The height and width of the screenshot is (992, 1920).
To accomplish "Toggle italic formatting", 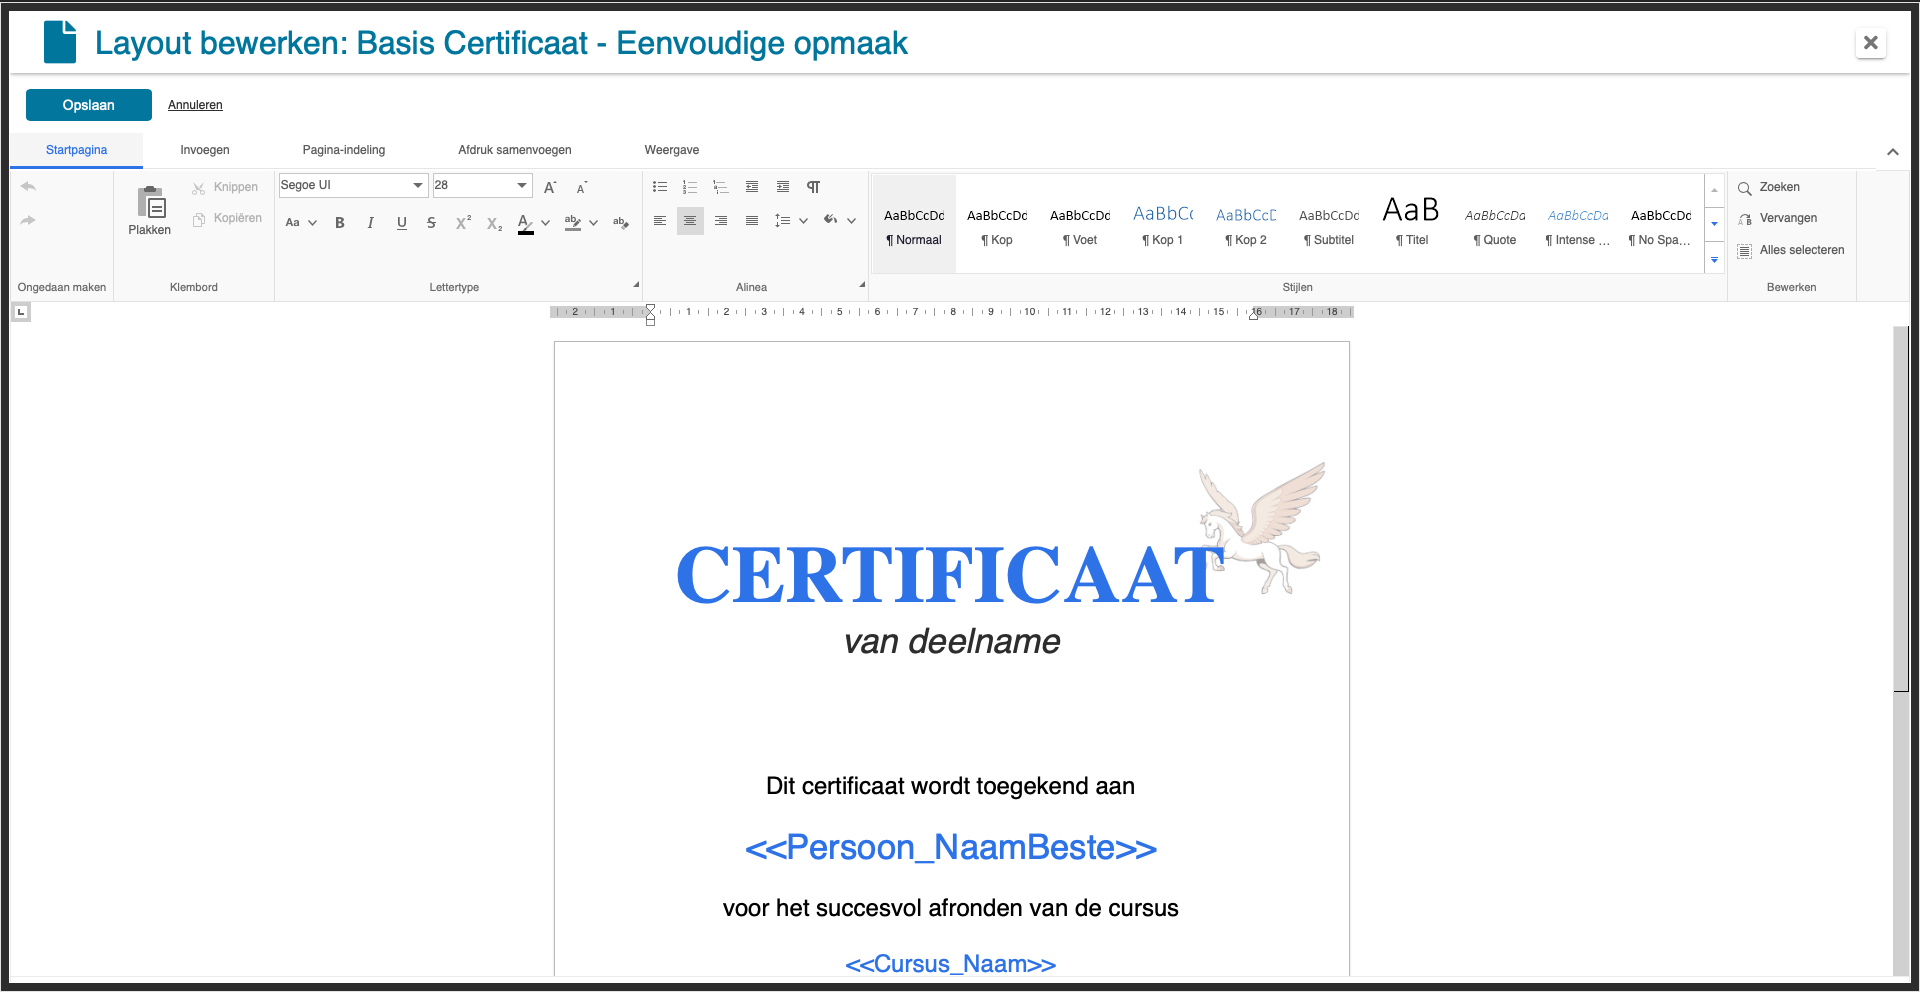I will click(371, 223).
